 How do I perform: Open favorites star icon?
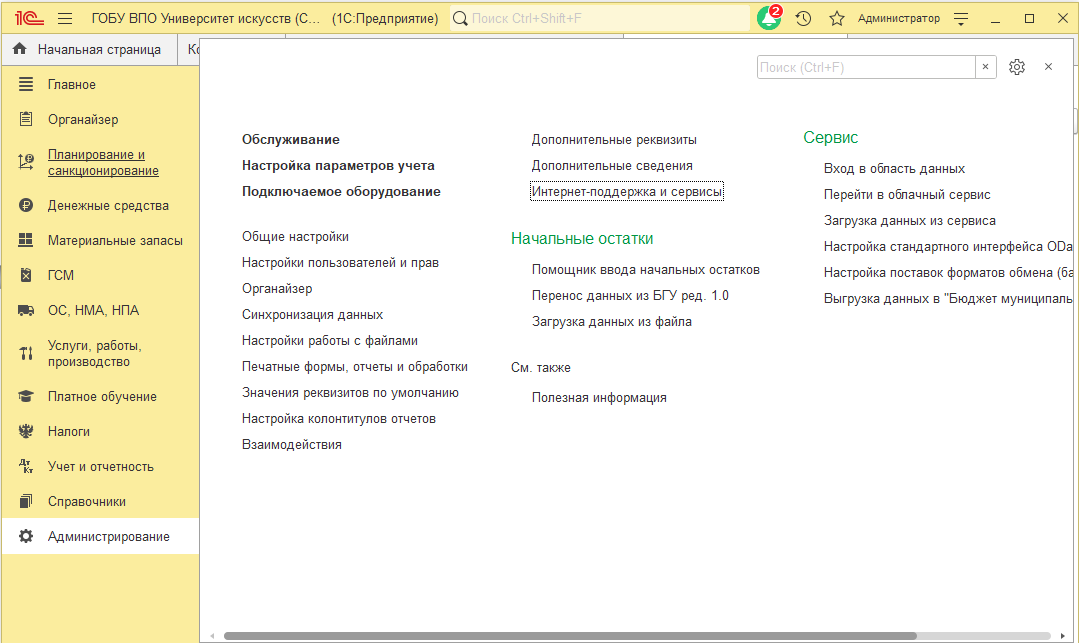pos(837,19)
